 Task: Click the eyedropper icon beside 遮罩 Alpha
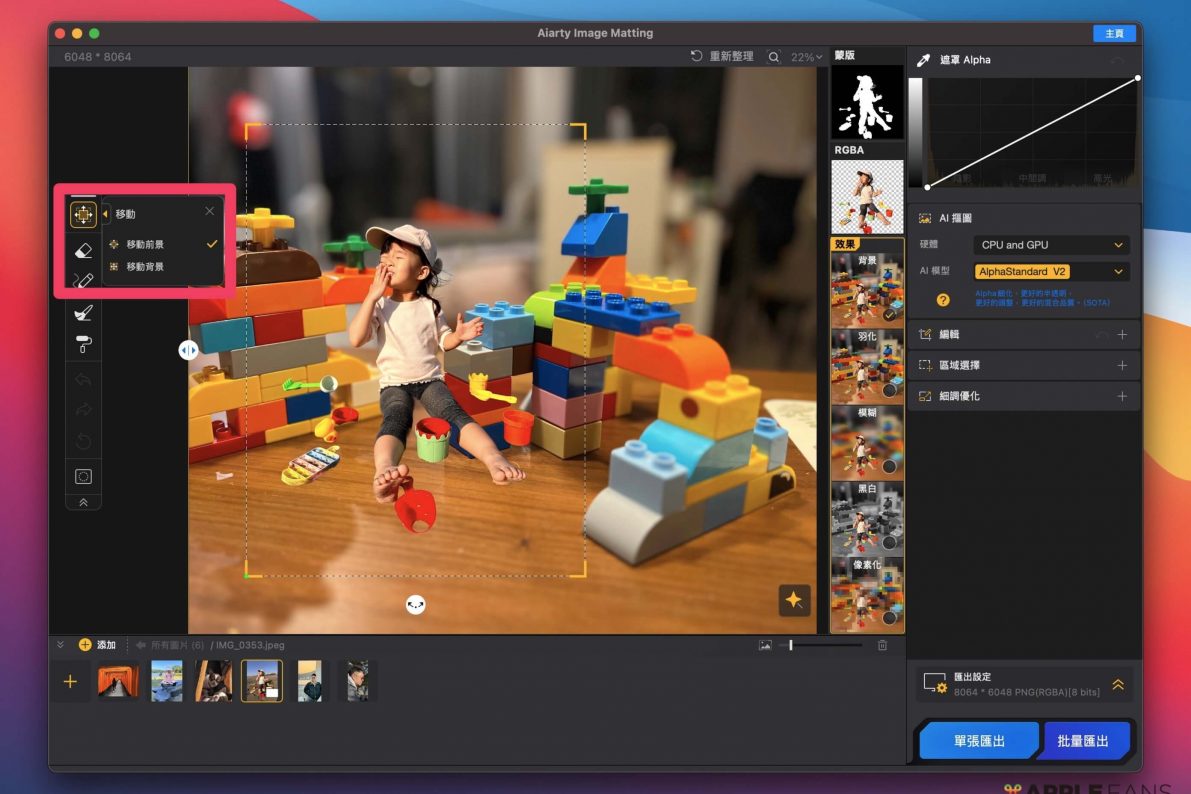[x=923, y=60]
